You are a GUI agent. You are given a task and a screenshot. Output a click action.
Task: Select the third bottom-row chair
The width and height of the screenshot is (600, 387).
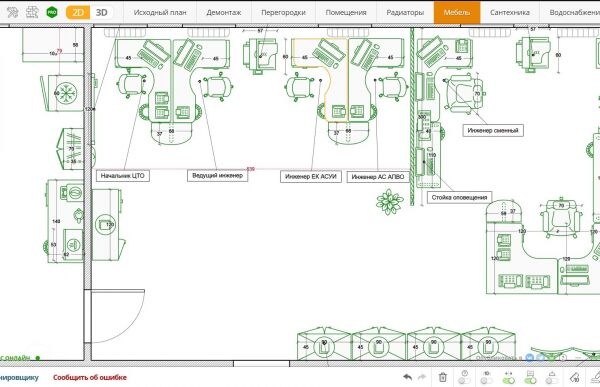click(434, 345)
